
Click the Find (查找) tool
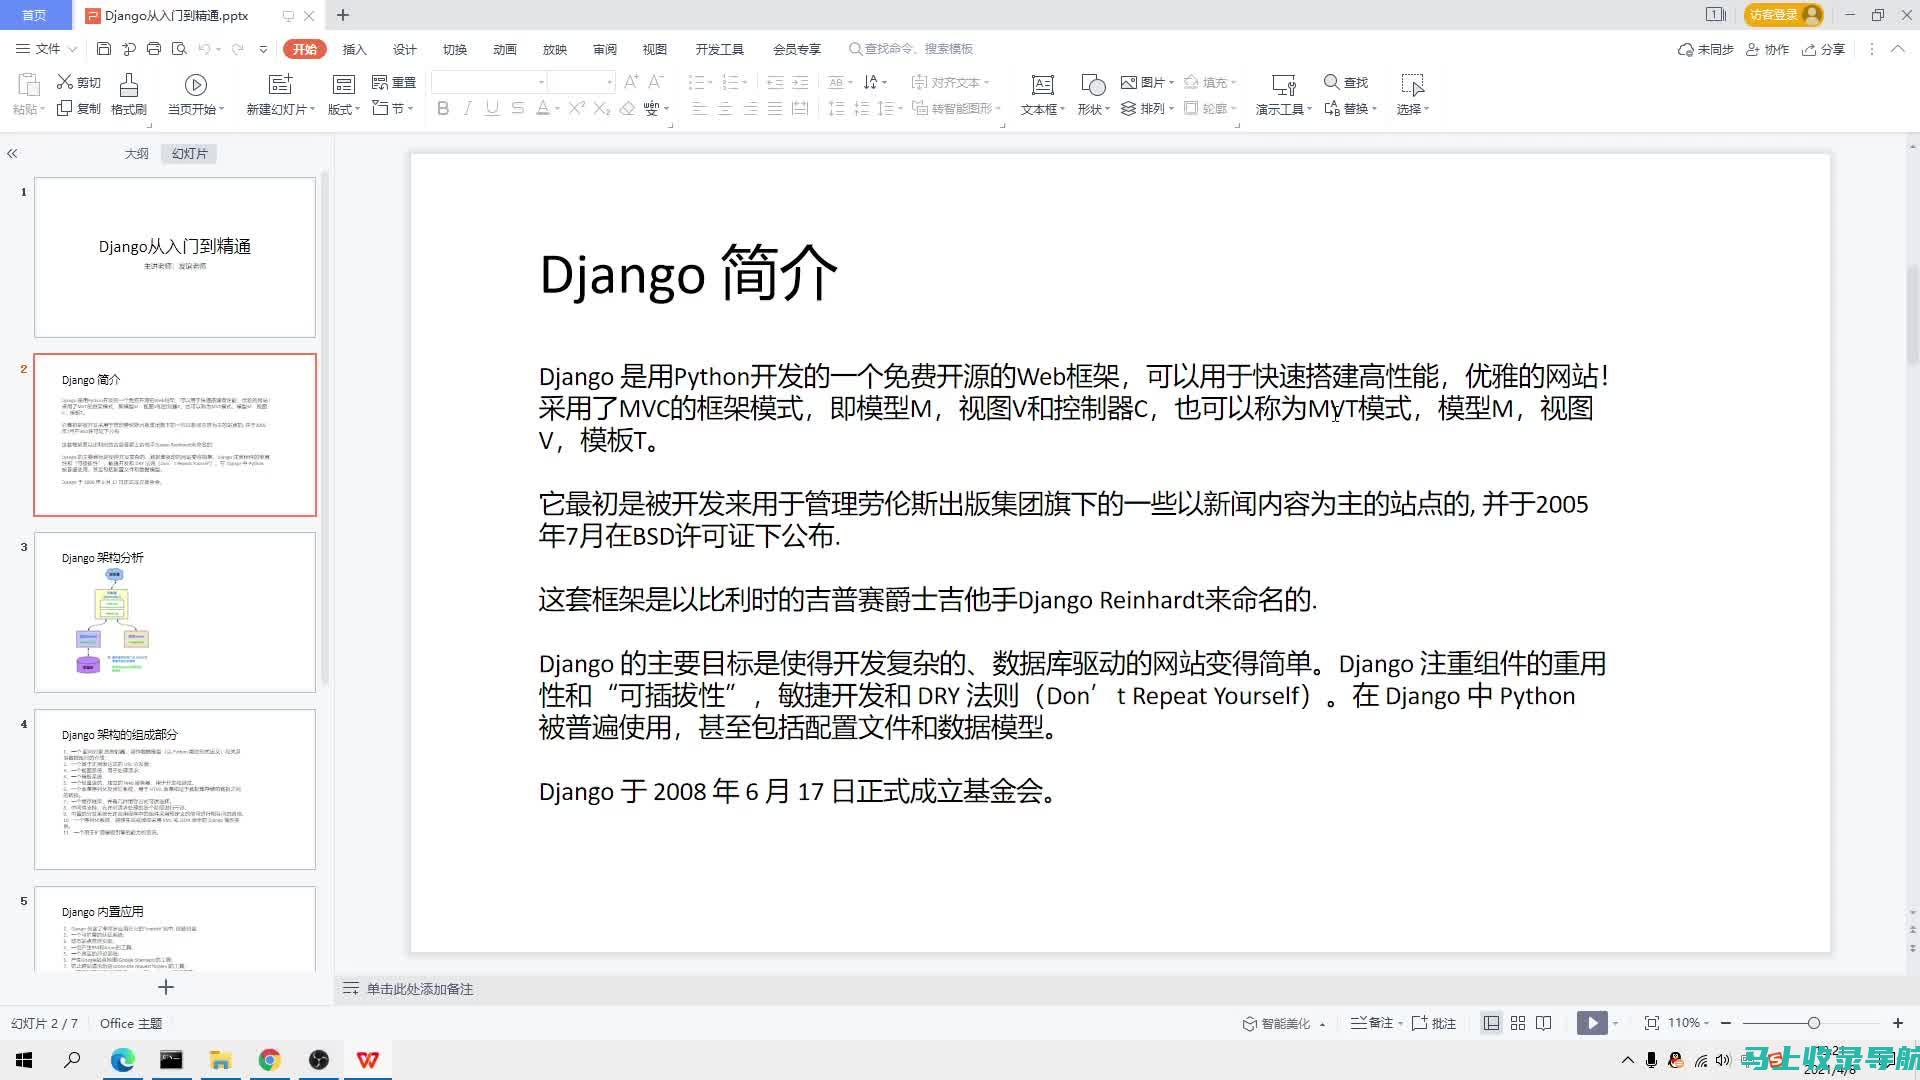(1346, 82)
